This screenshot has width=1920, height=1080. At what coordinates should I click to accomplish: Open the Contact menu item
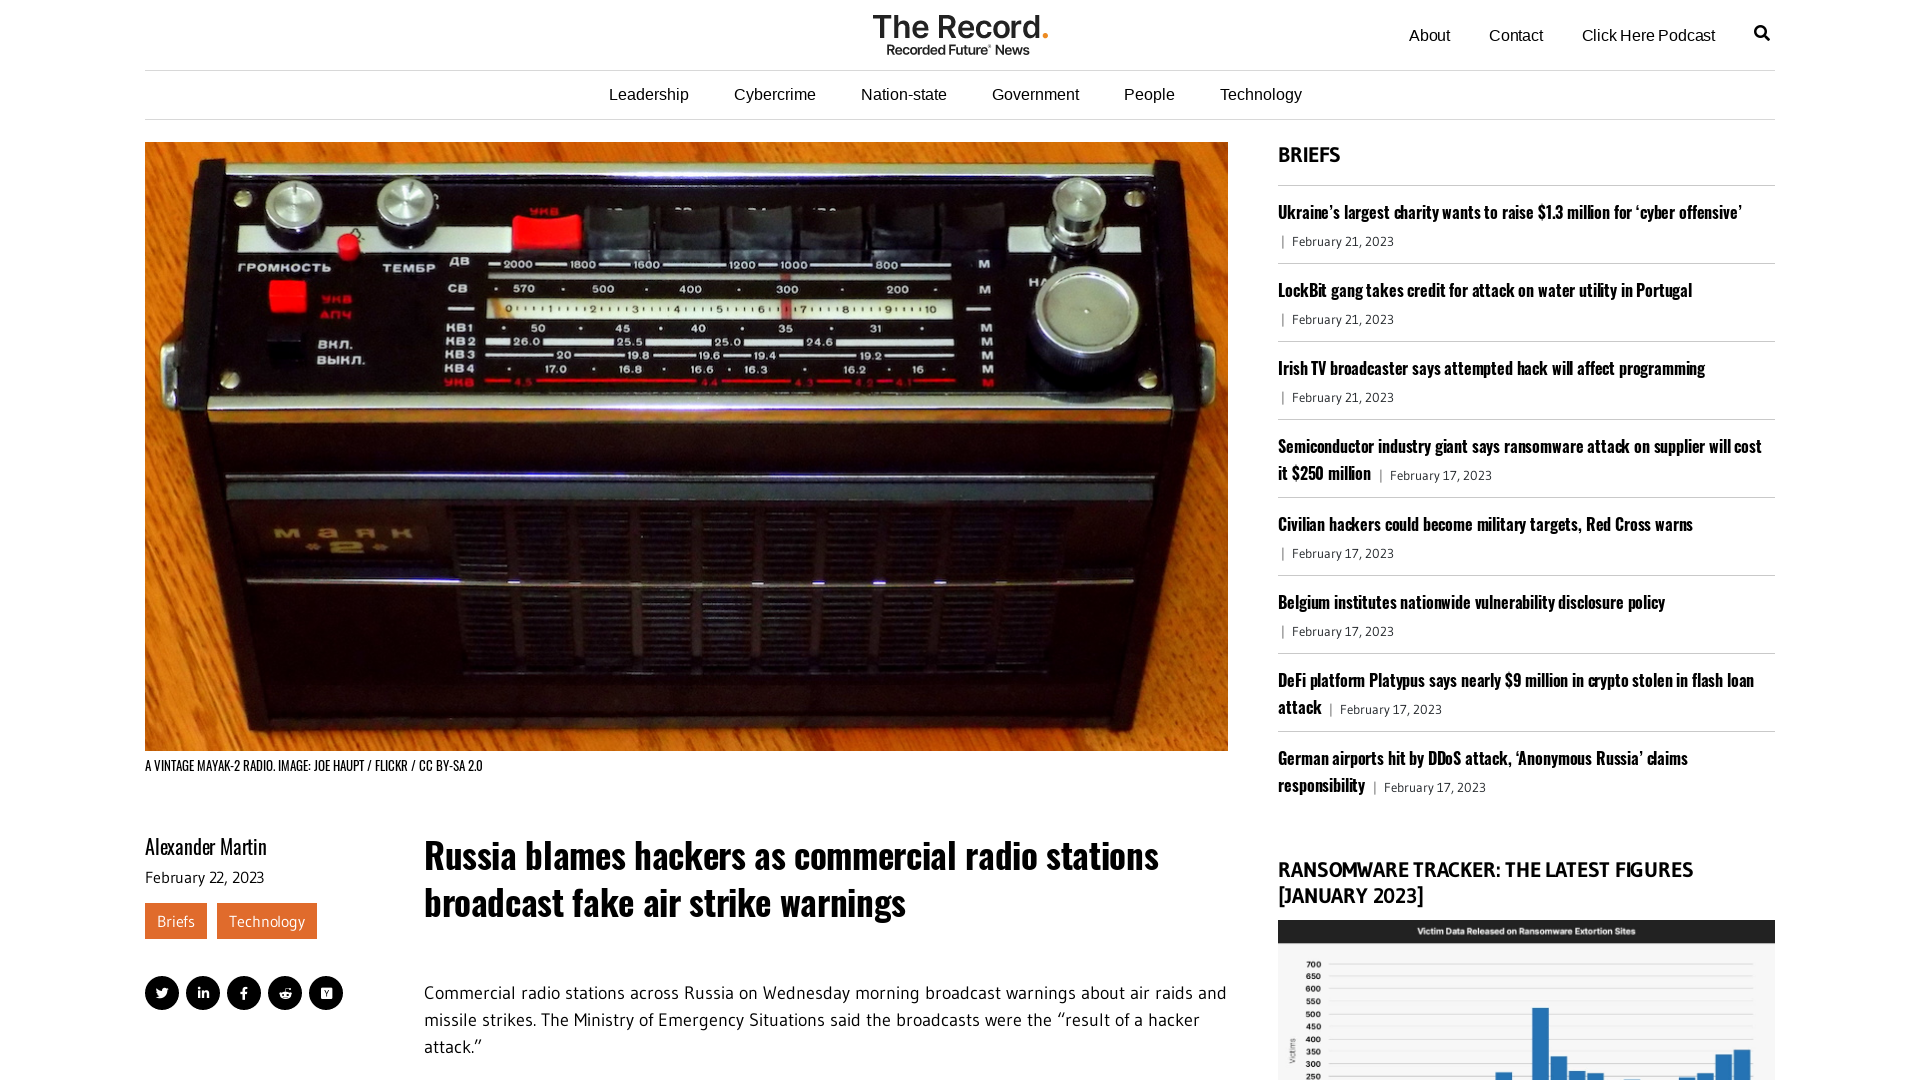(x=1516, y=36)
